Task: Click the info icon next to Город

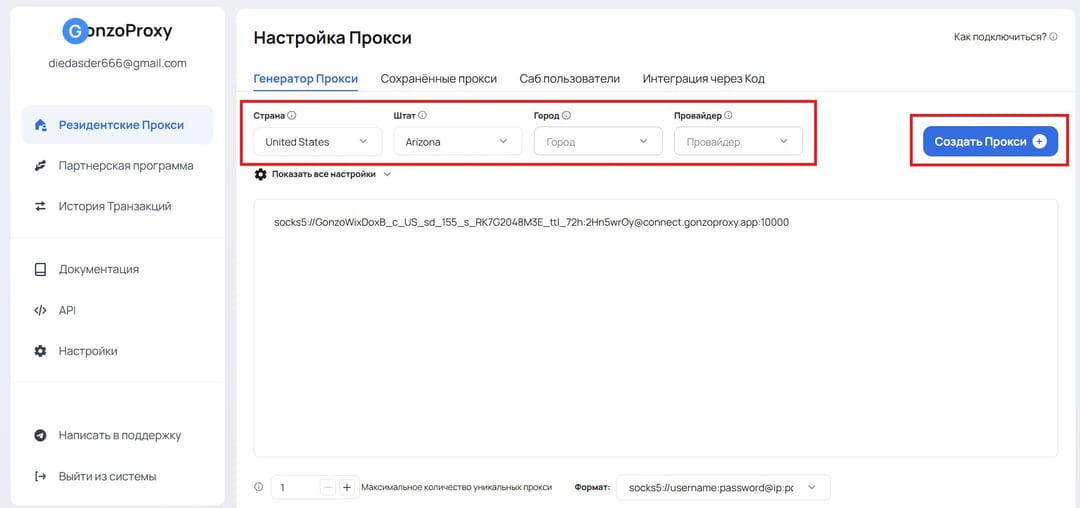Action: pyautogui.click(x=566, y=116)
